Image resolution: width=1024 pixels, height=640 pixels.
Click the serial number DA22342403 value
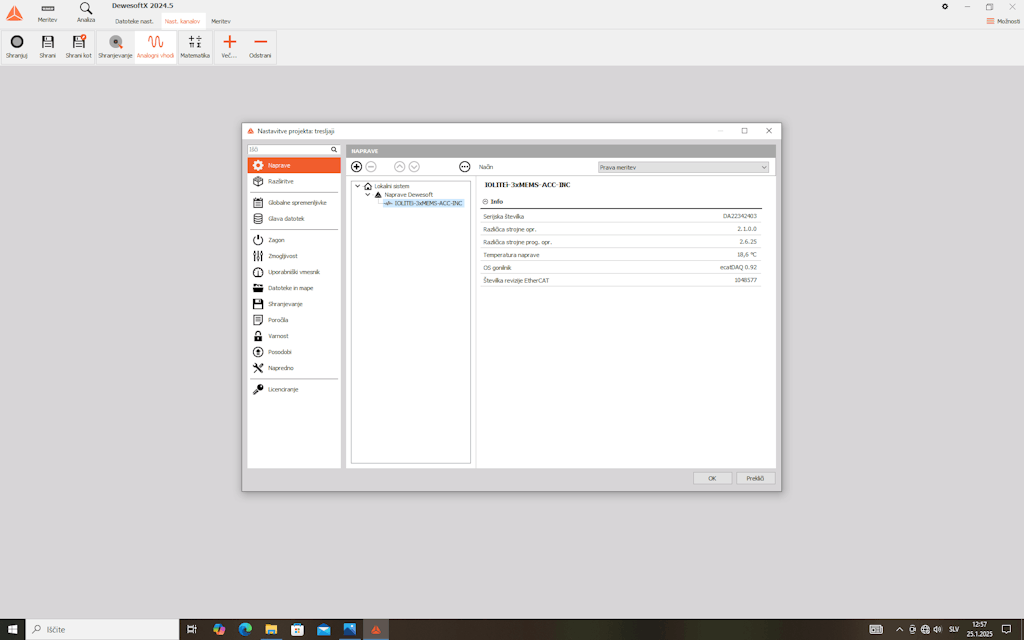click(739, 216)
